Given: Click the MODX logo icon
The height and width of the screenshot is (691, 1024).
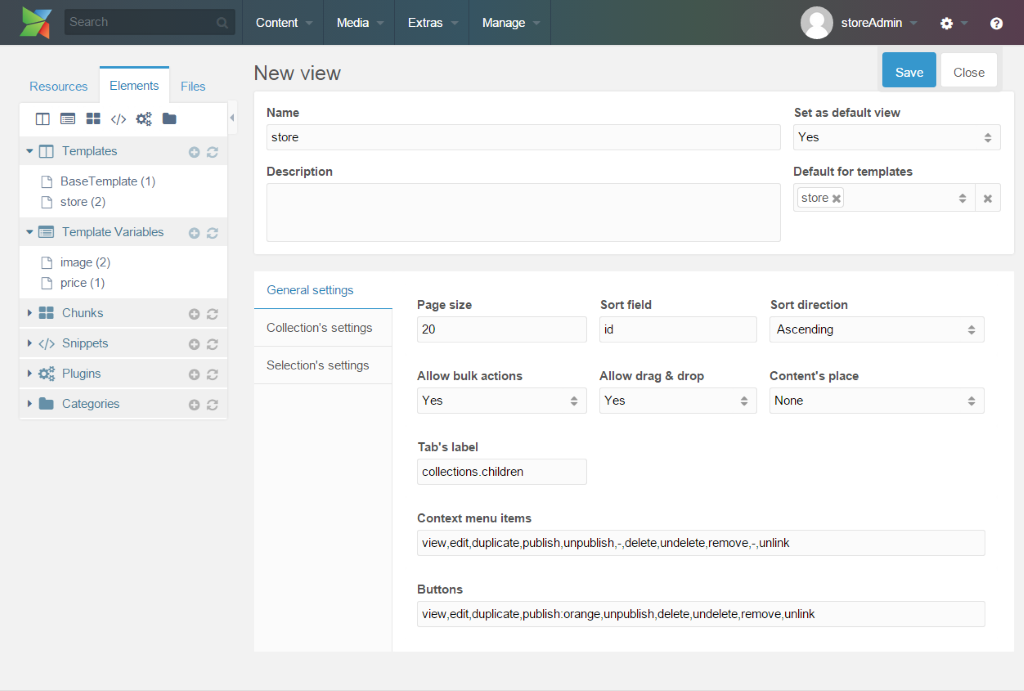Looking at the screenshot, I should [35, 22].
